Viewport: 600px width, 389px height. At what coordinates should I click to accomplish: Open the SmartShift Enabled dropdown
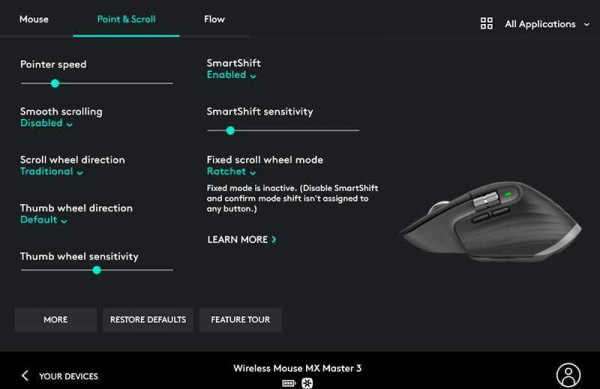[x=231, y=75]
